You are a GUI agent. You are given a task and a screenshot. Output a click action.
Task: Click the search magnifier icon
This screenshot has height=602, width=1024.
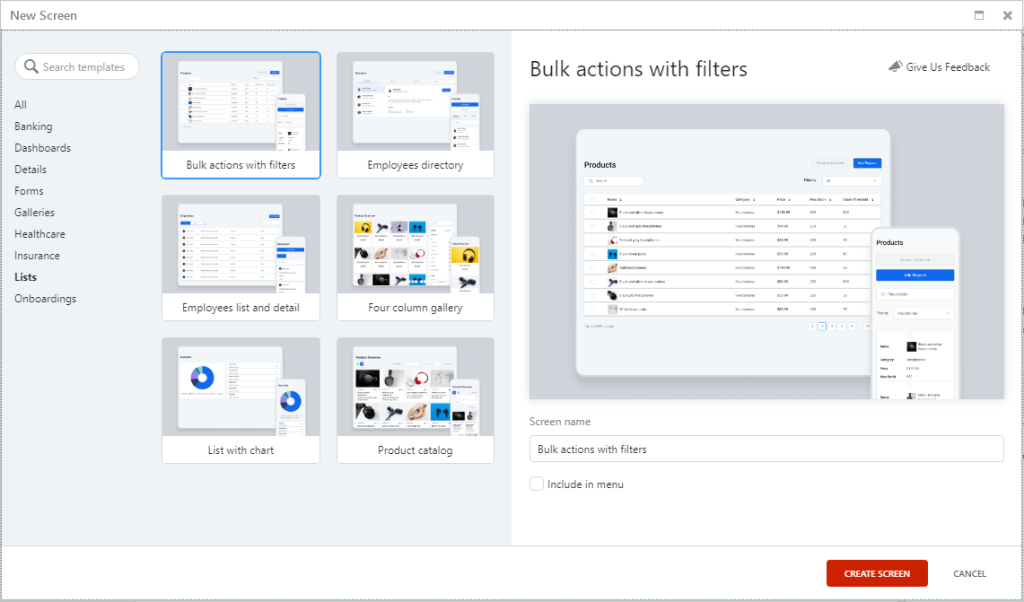point(31,67)
